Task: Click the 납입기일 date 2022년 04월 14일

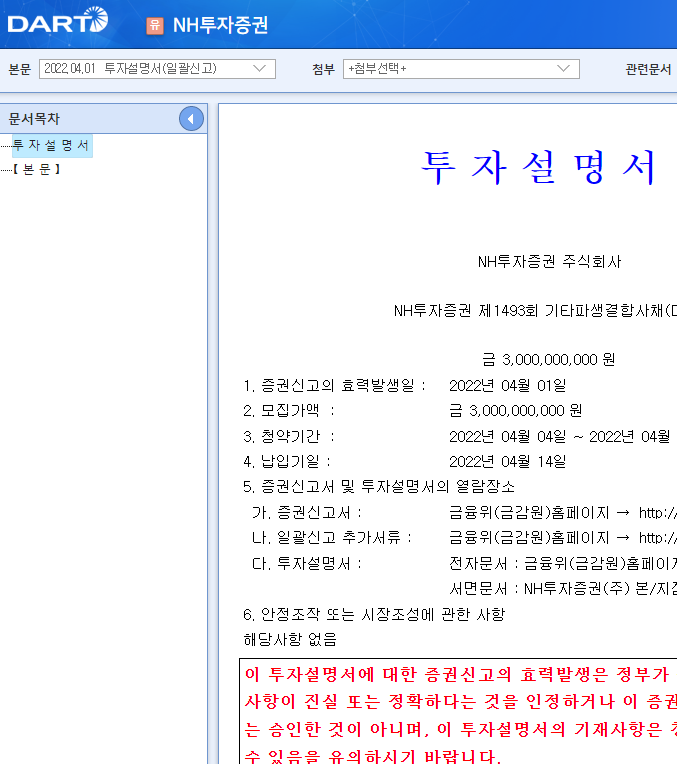Action: point(507,461)
